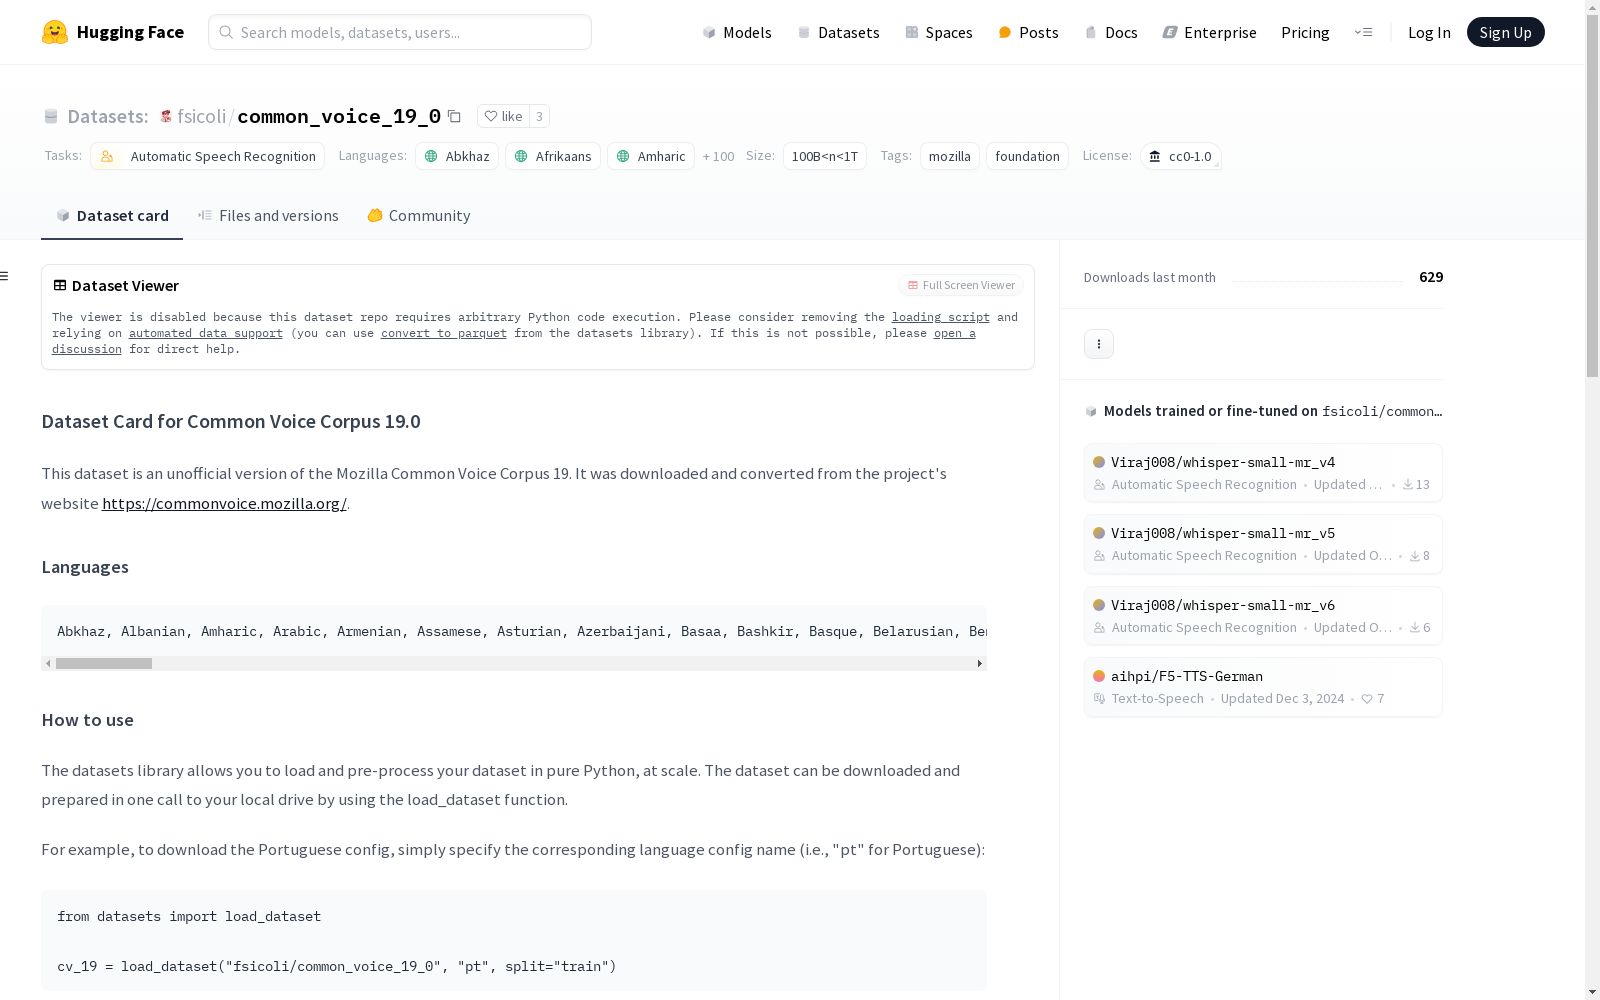Click the load_dataset code line
1600x1000 pixels.
point(337,966)
